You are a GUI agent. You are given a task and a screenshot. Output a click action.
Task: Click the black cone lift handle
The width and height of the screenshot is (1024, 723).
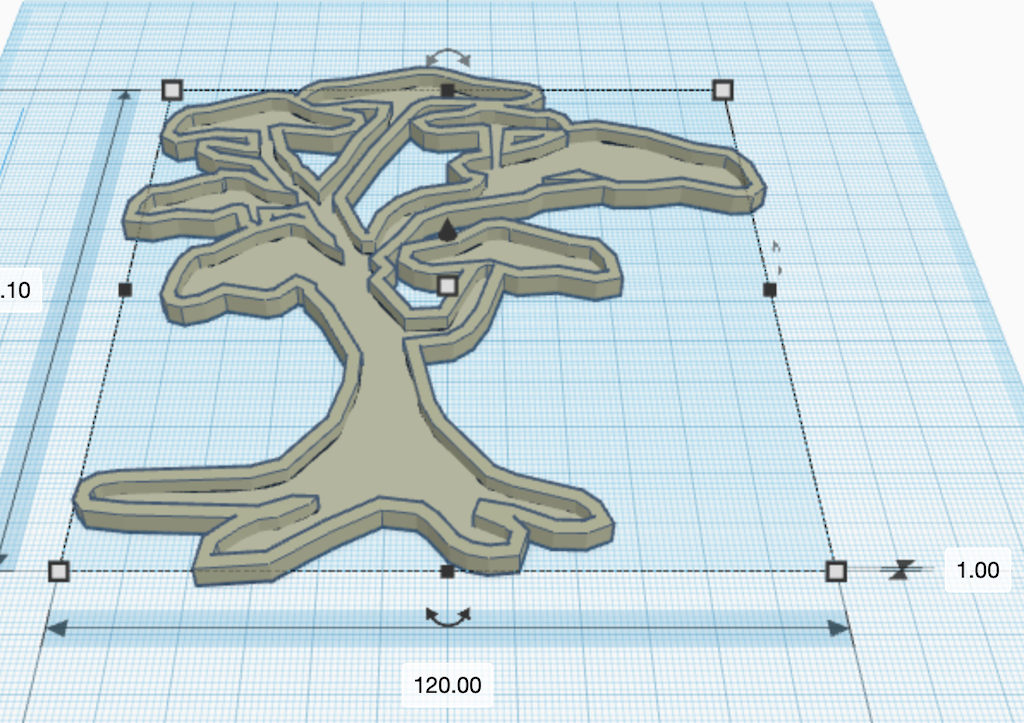coord(448,230)
